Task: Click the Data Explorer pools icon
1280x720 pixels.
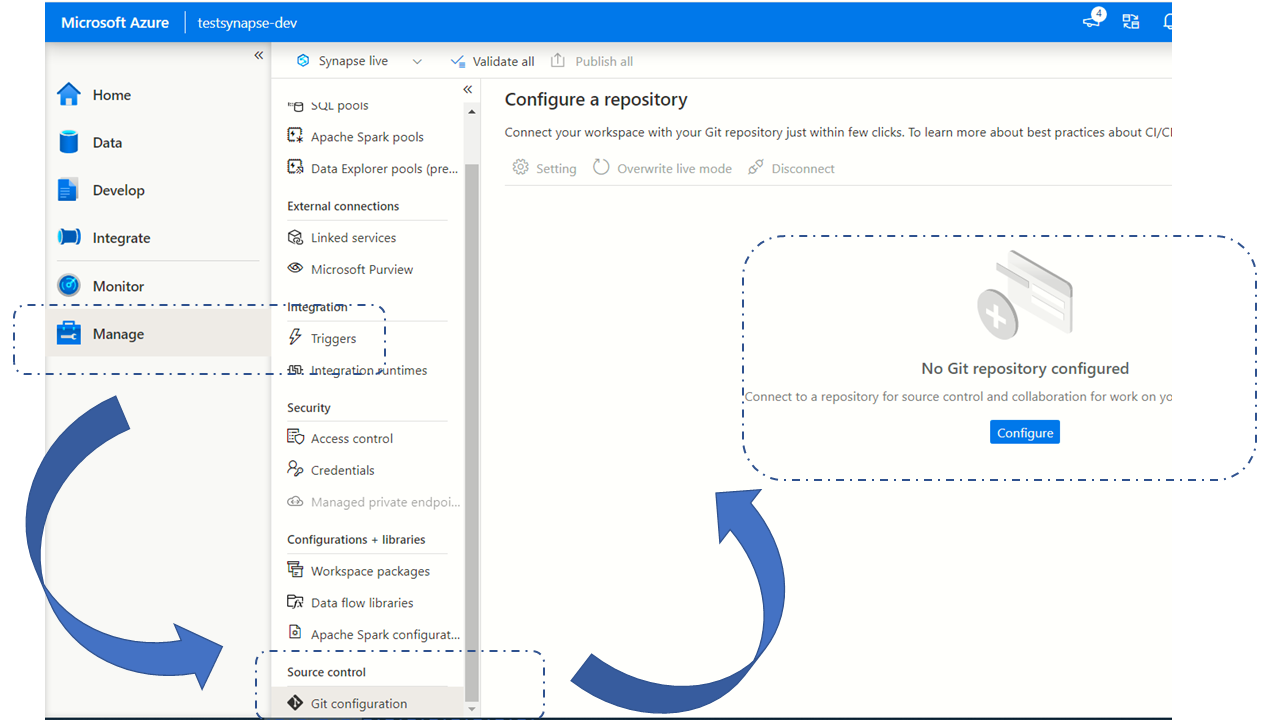Action: click(x=295, y=168)
